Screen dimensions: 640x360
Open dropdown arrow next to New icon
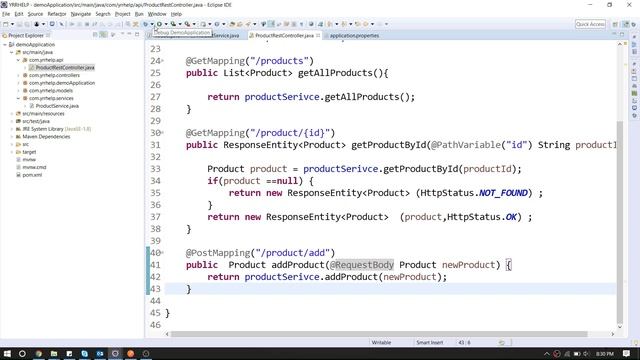coord(12,24)
